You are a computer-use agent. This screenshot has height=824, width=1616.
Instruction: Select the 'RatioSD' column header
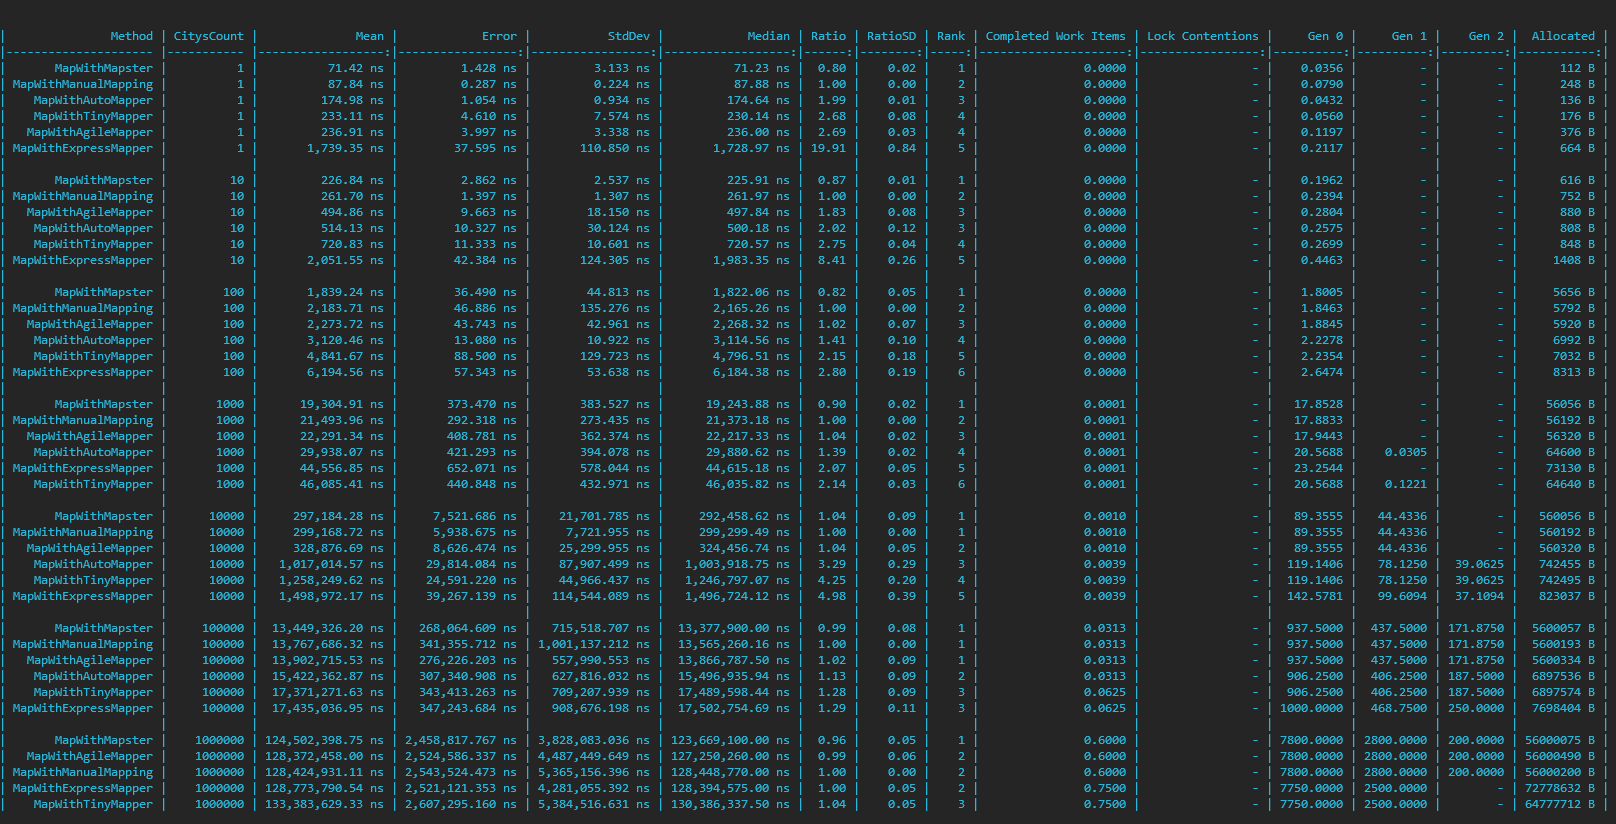pyautogui.click(x=891, y=36)
